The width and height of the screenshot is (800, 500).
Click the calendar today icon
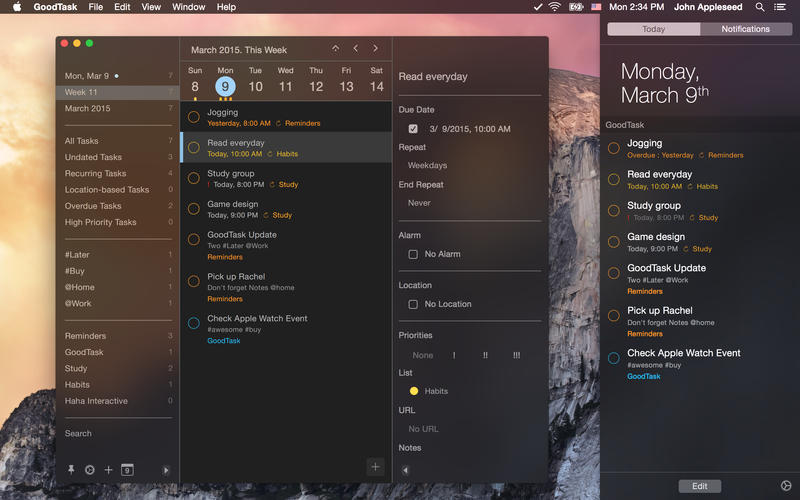[x=128, y=470]
